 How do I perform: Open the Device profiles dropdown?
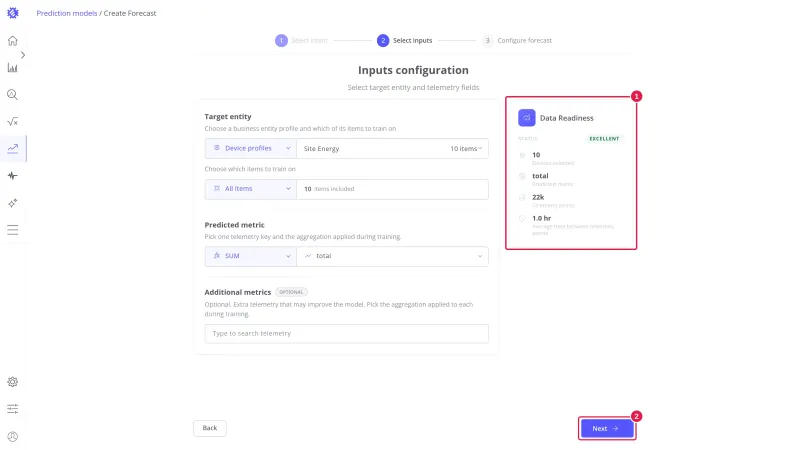[251, 148]
